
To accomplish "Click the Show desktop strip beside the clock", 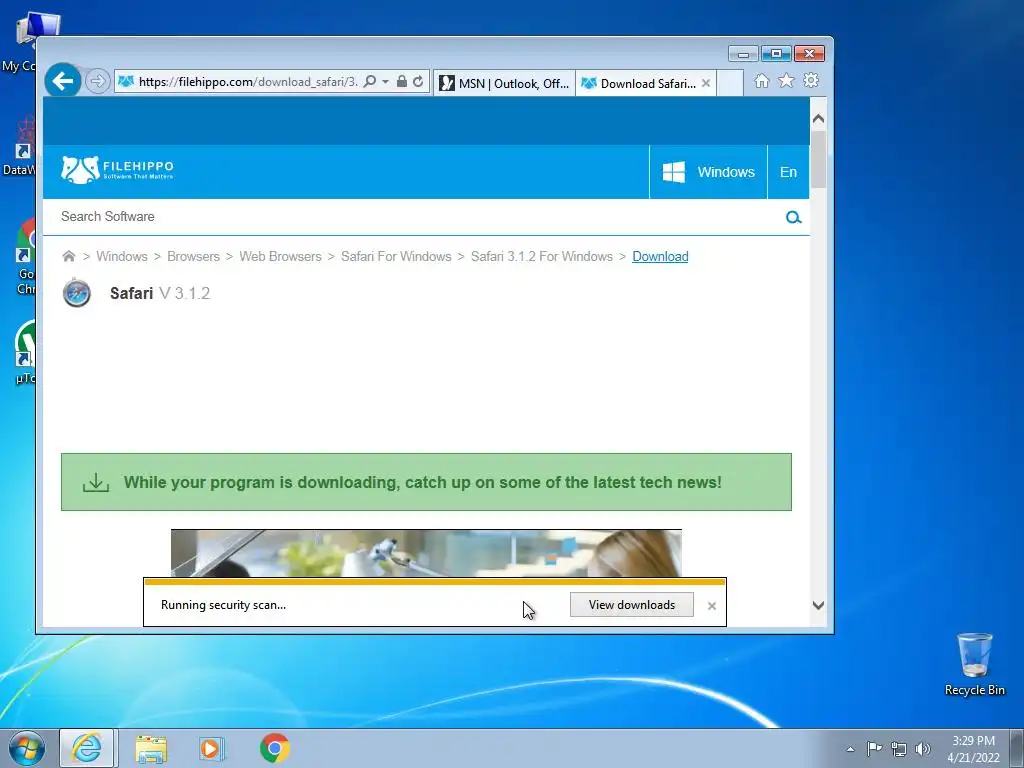I will (1017, 748).
